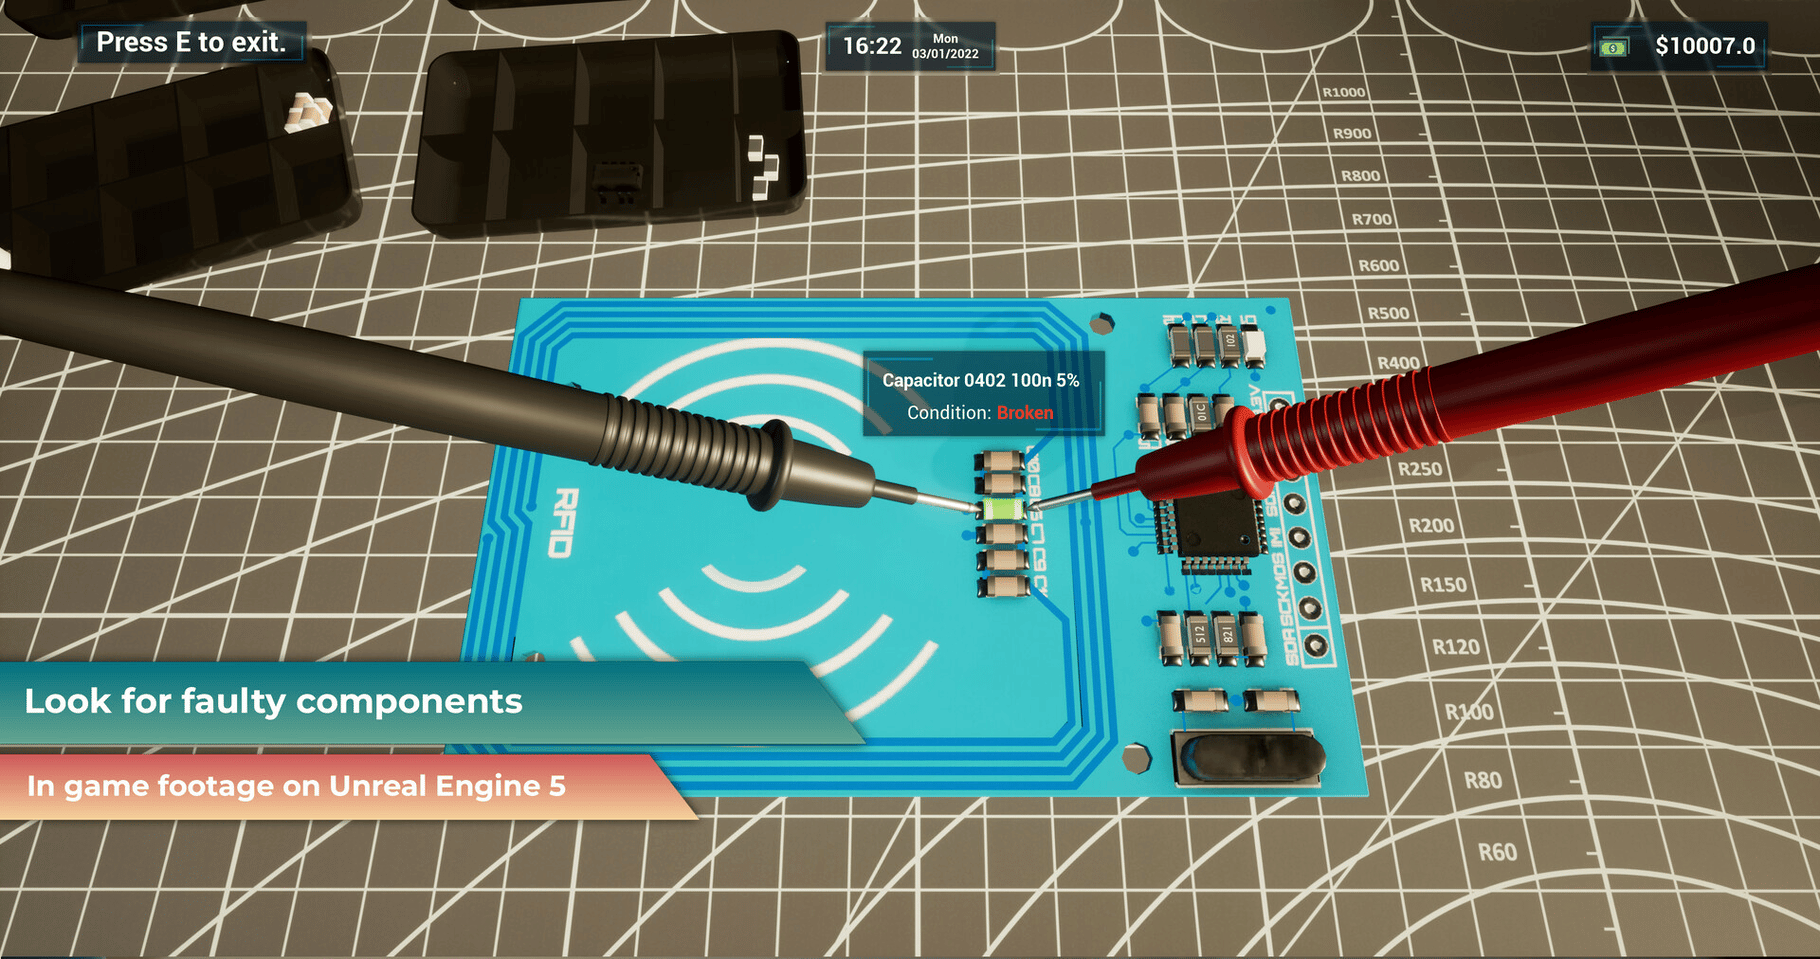
Task: Click the 16:22 clock readout
Action: (x=872, y=46)
